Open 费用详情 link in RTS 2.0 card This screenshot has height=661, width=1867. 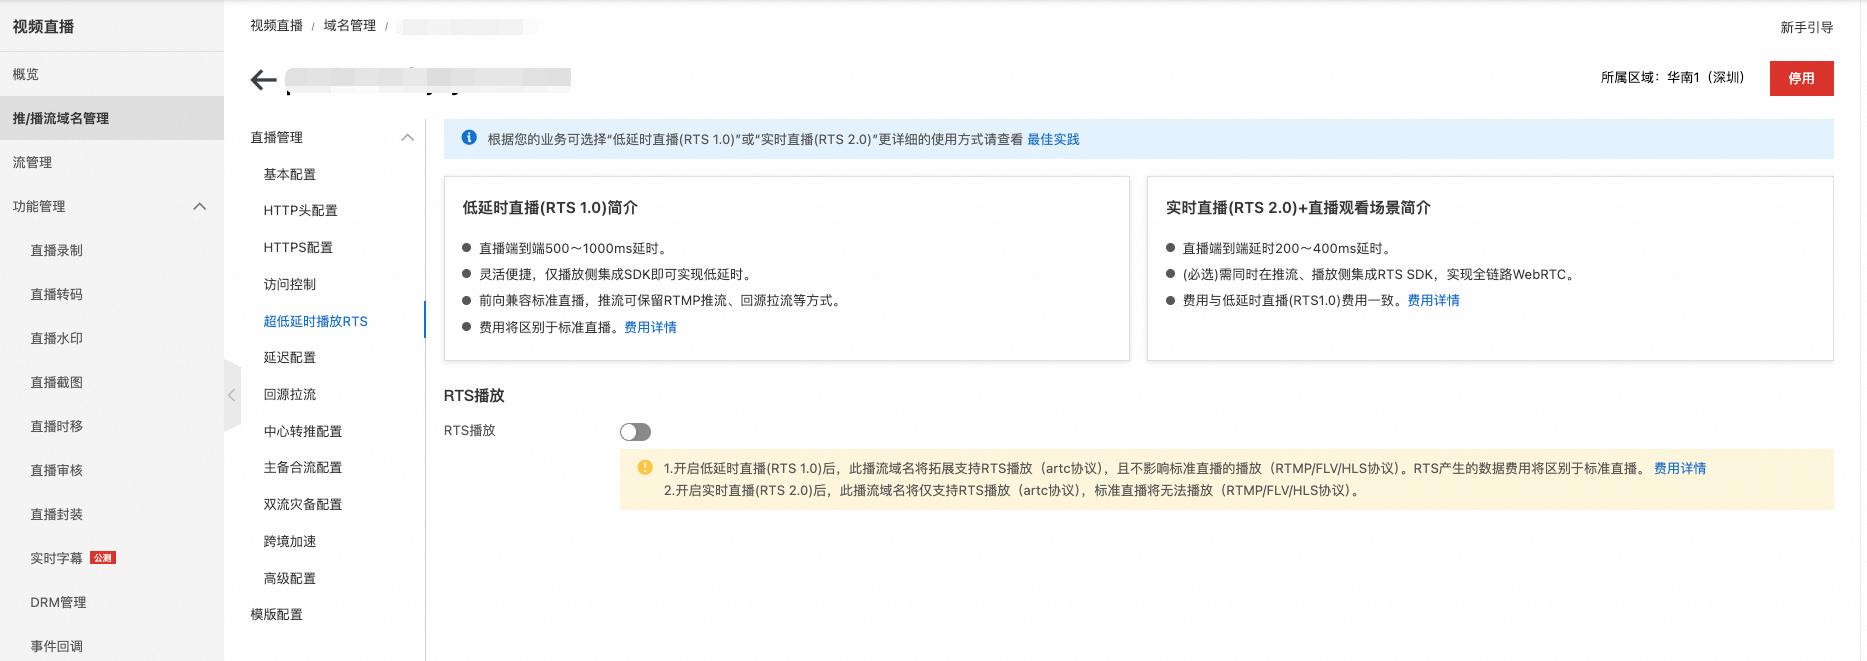[1433, 300]
